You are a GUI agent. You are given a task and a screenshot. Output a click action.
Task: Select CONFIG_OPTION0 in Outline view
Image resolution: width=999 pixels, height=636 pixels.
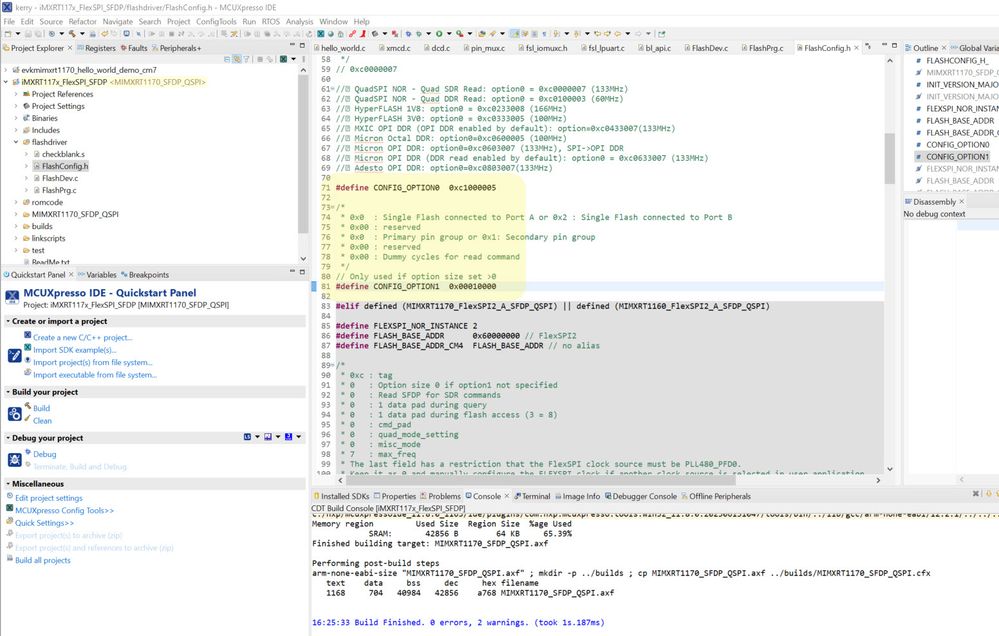(x=957, y=145)
